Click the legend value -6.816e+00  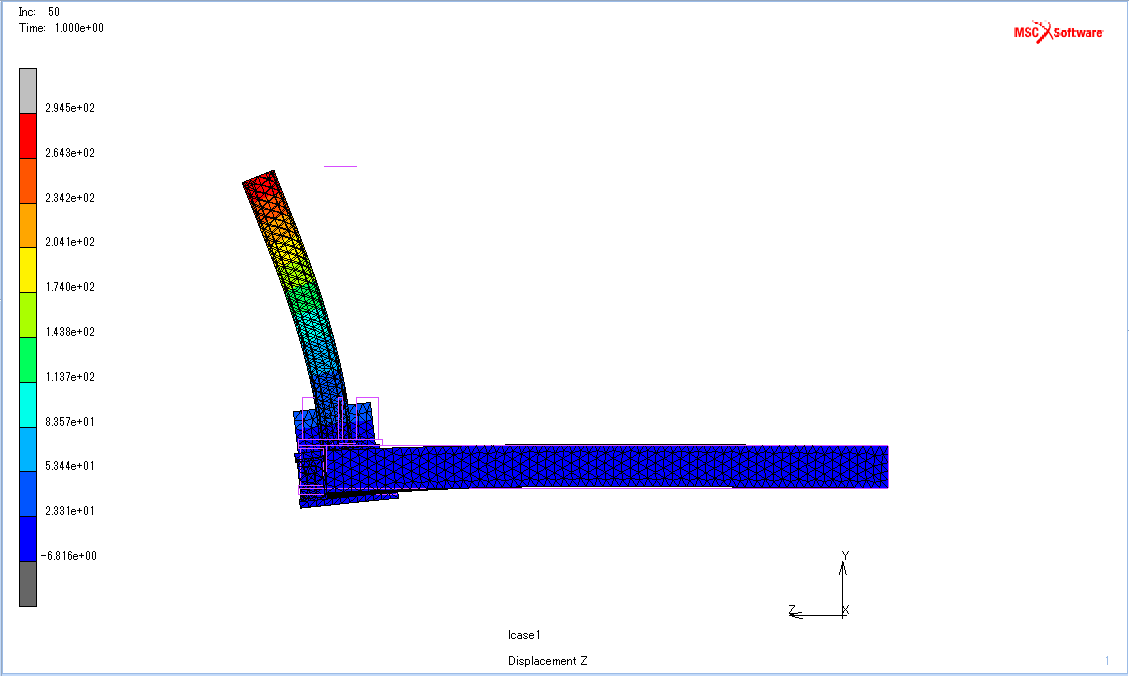click(68, 556)
